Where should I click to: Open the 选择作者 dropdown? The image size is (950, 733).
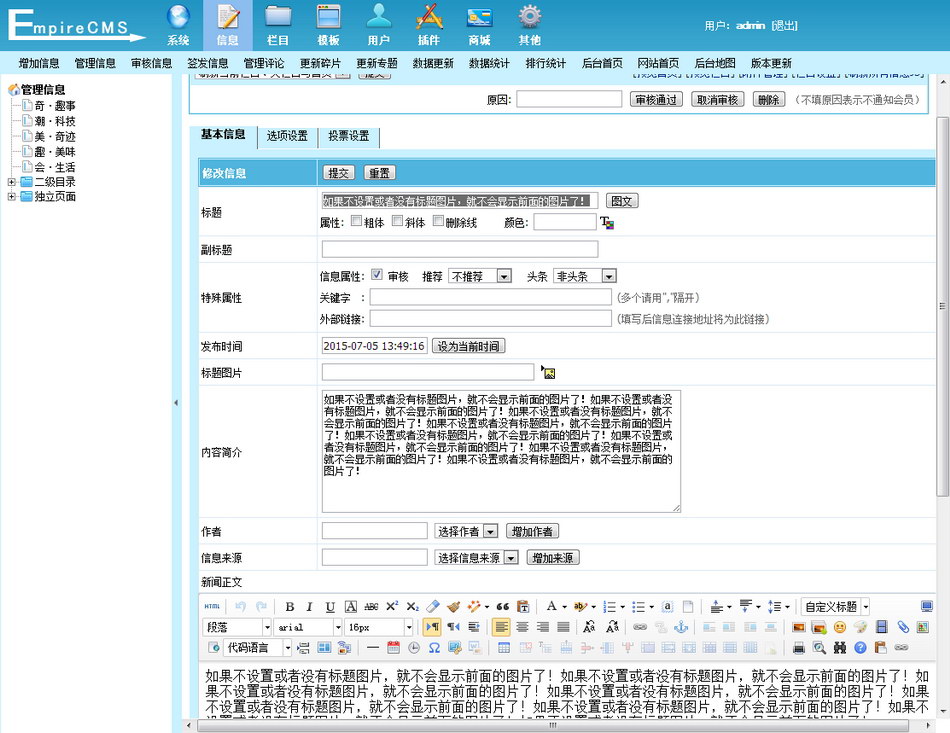point(466,531)
